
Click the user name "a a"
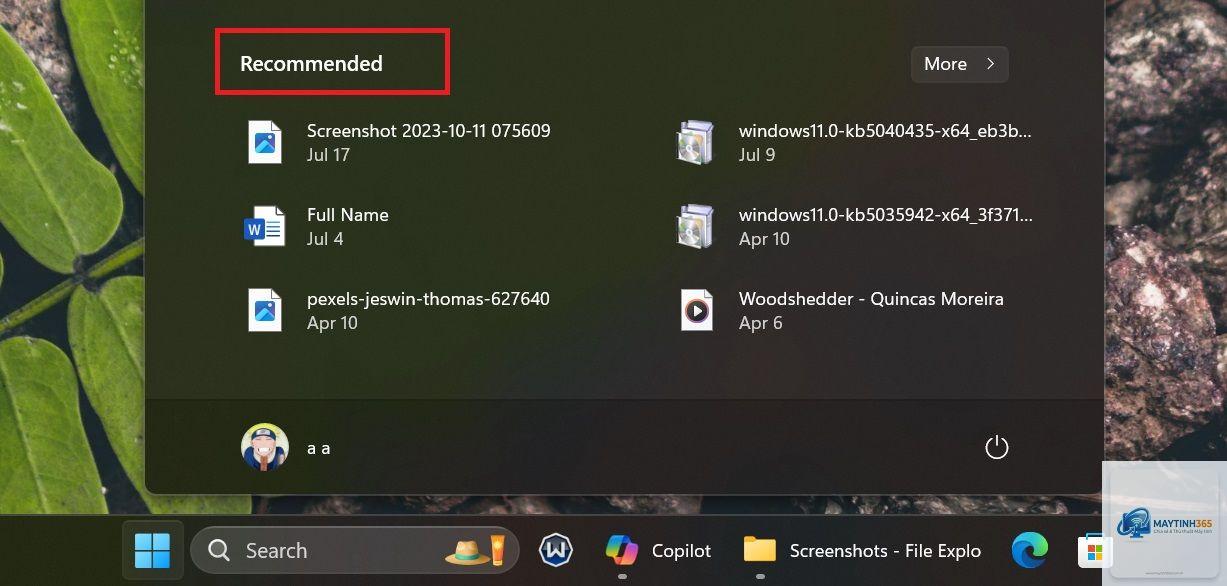click(319, 448)
